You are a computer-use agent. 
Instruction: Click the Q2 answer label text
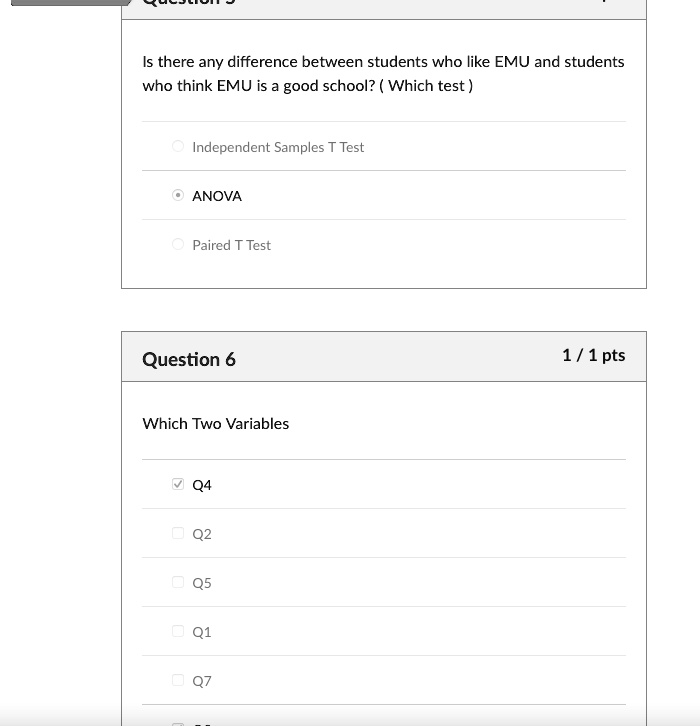click(202, 534)
